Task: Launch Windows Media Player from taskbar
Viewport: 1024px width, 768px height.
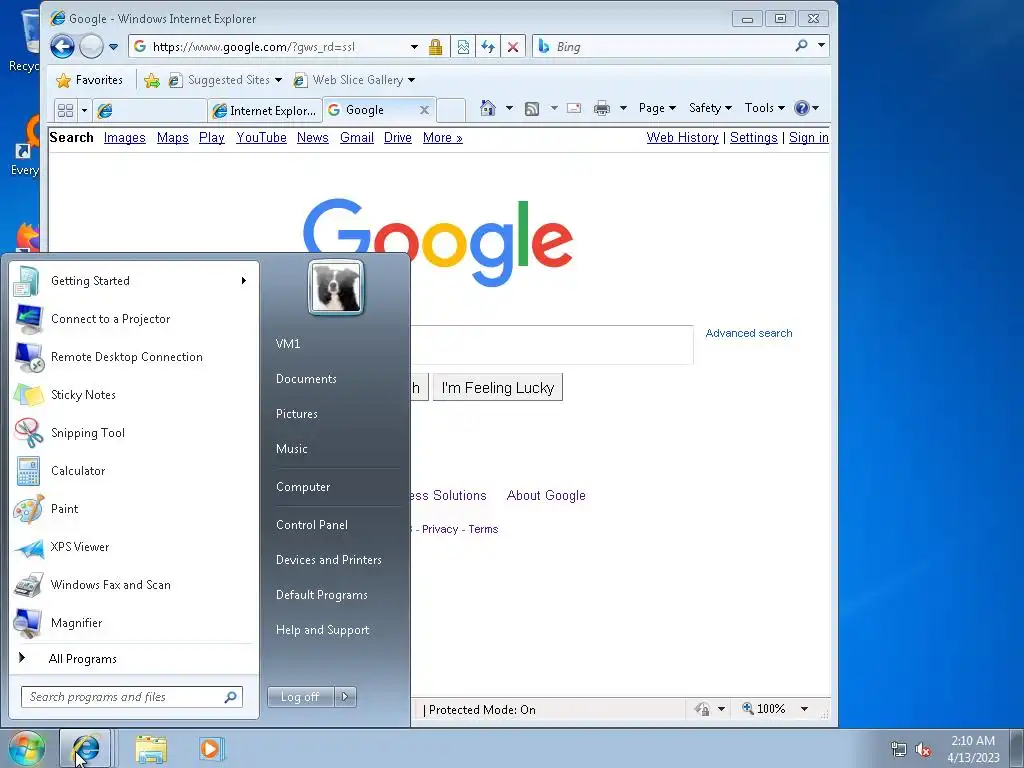Action: point(210,749)
